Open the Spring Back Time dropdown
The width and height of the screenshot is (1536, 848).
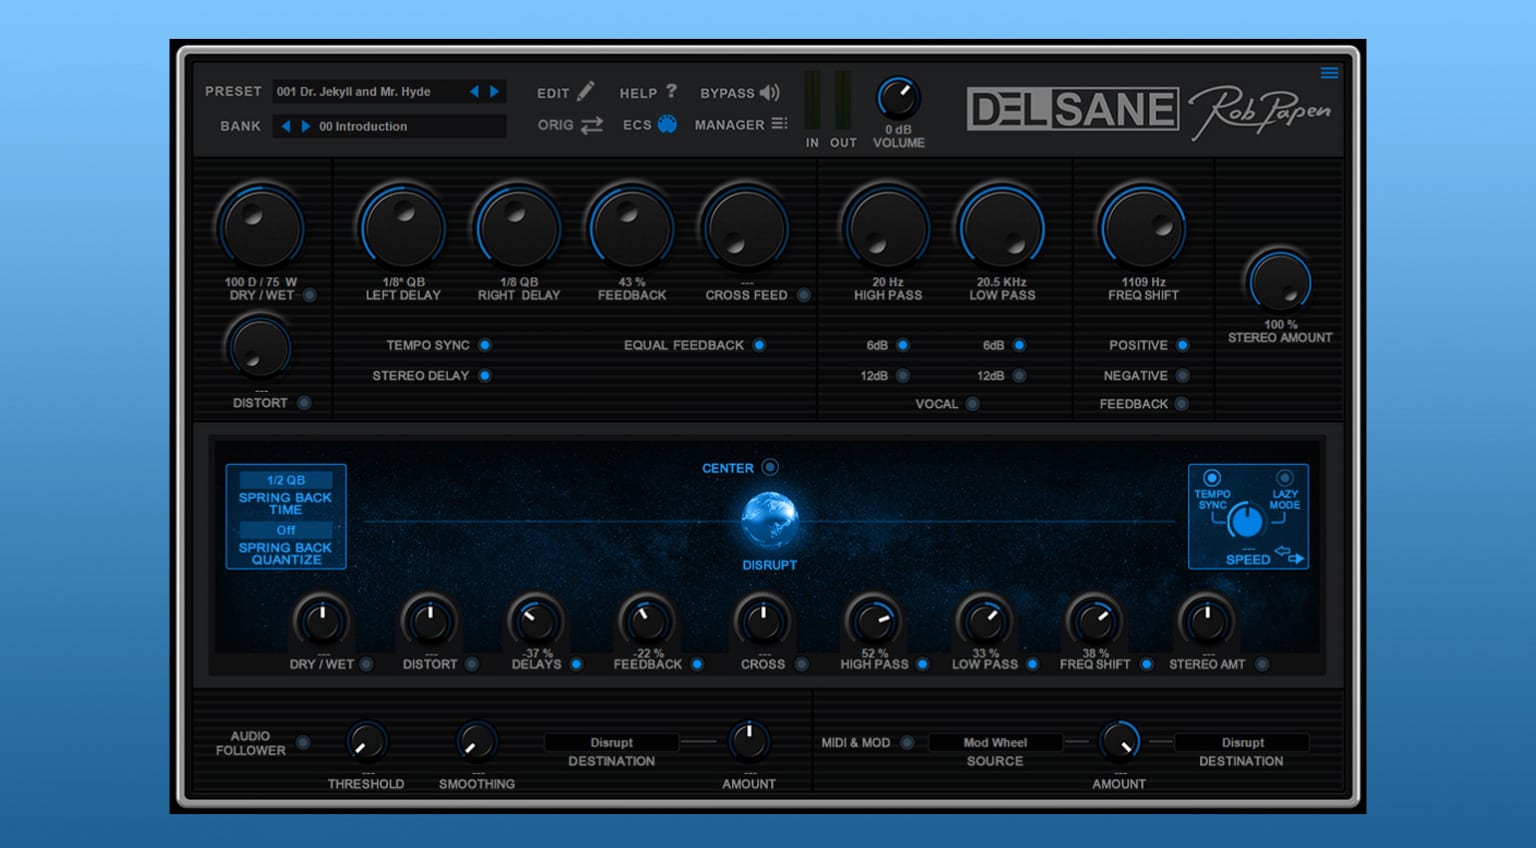[x=286, y=480]
